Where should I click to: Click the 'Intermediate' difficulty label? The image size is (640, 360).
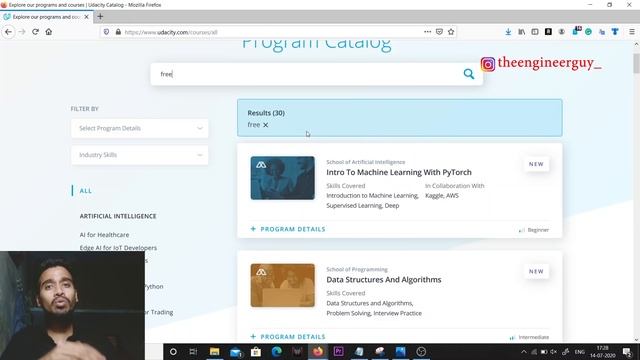533,337
